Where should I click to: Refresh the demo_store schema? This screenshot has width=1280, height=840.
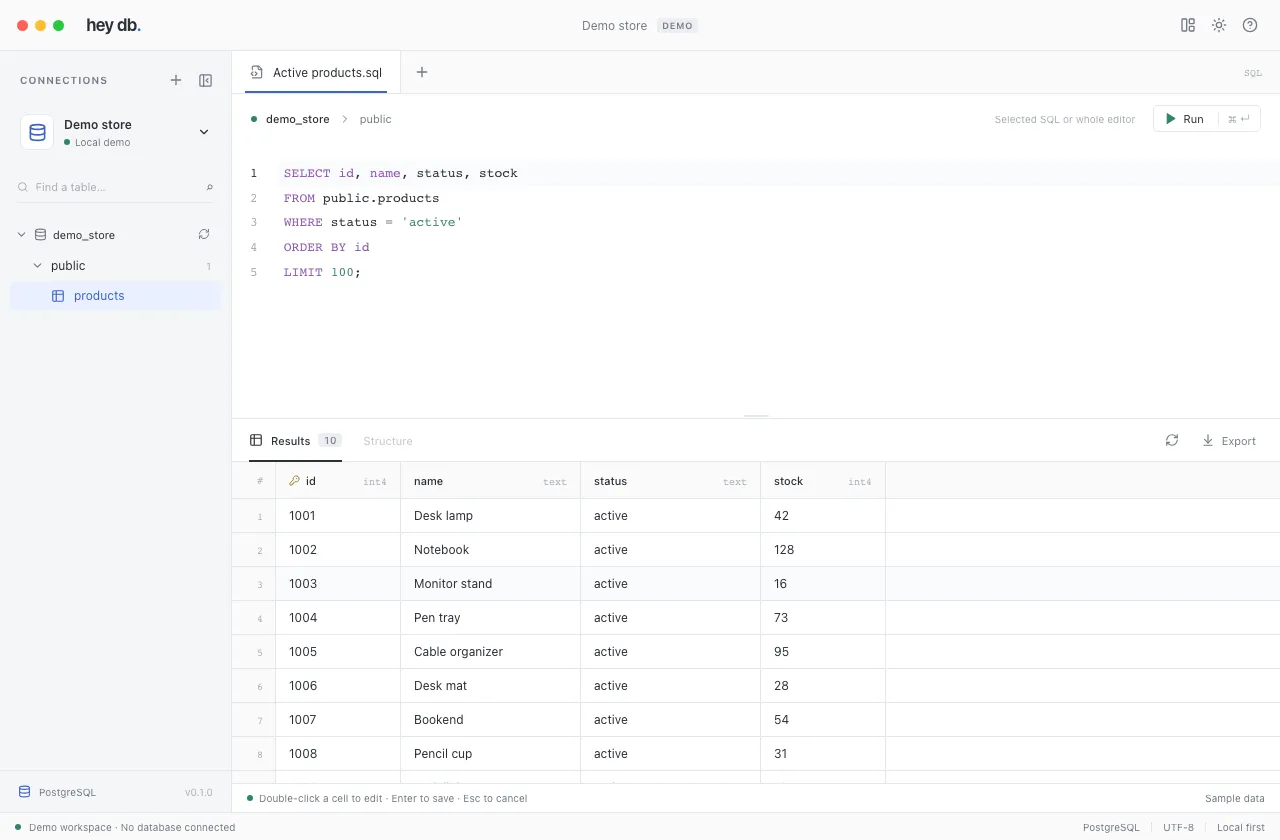click(204, 234)
